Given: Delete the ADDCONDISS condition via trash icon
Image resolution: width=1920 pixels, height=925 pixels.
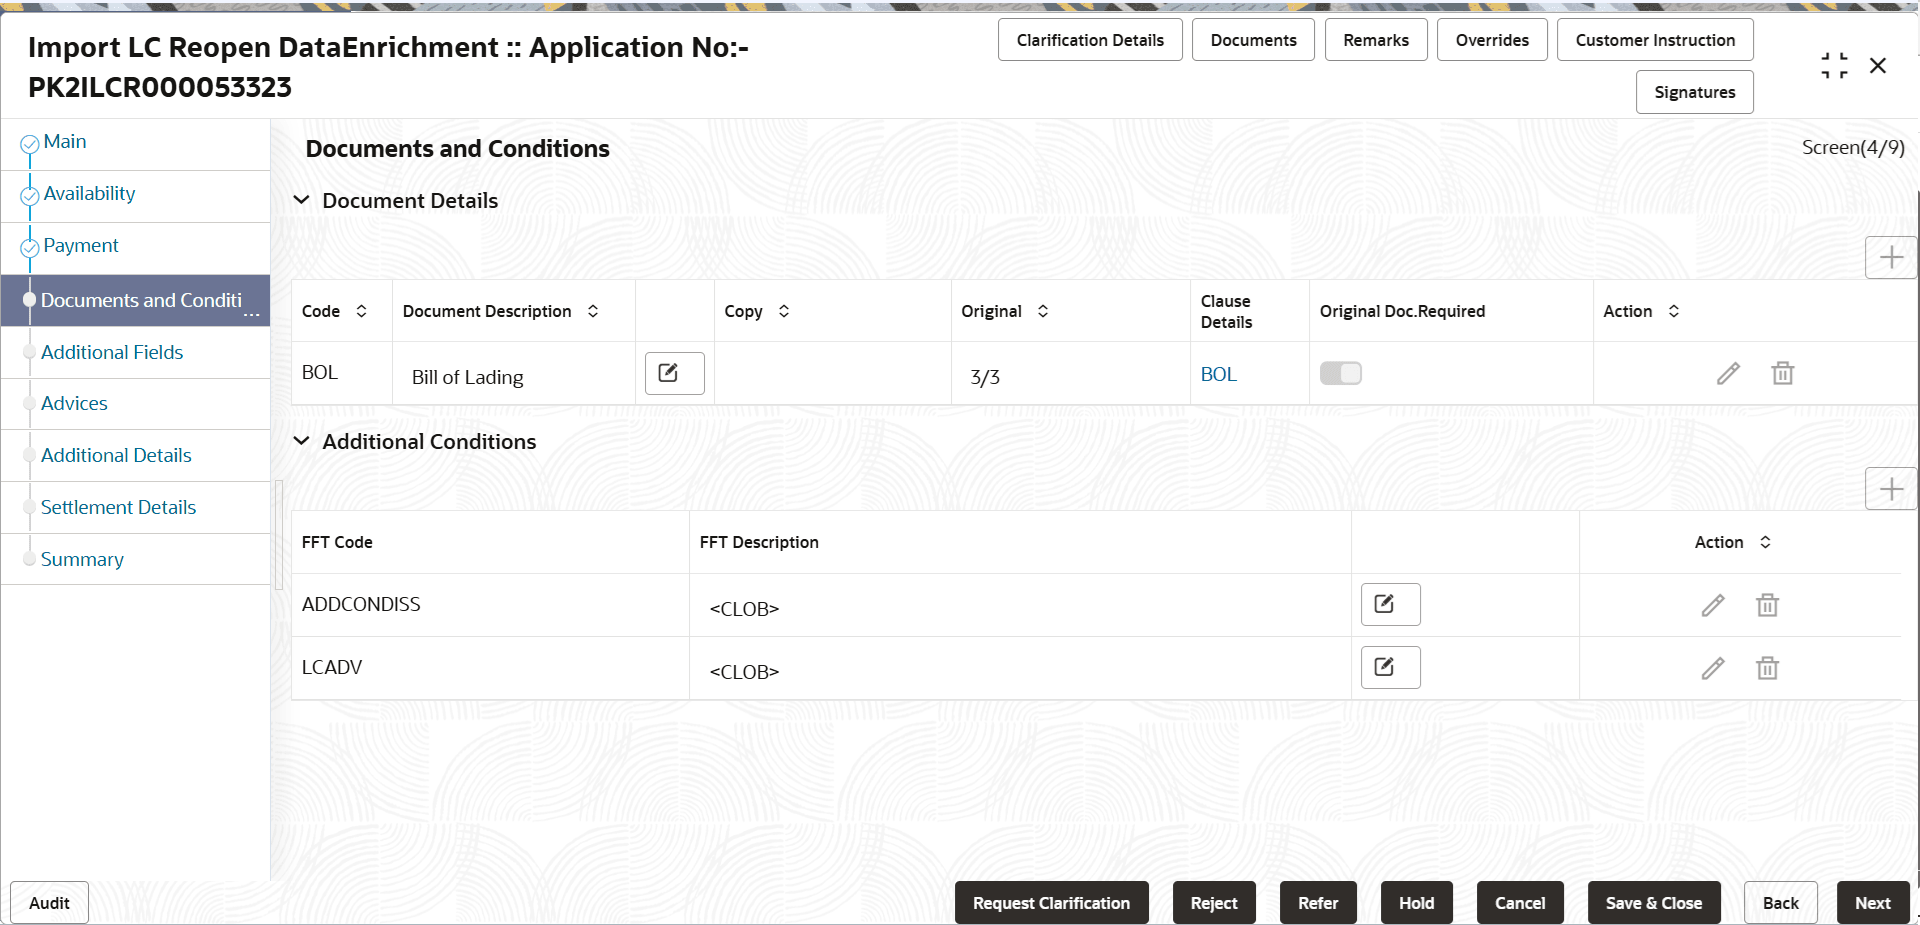Looking at the screenshot, I should click(x=1766, y=605).
